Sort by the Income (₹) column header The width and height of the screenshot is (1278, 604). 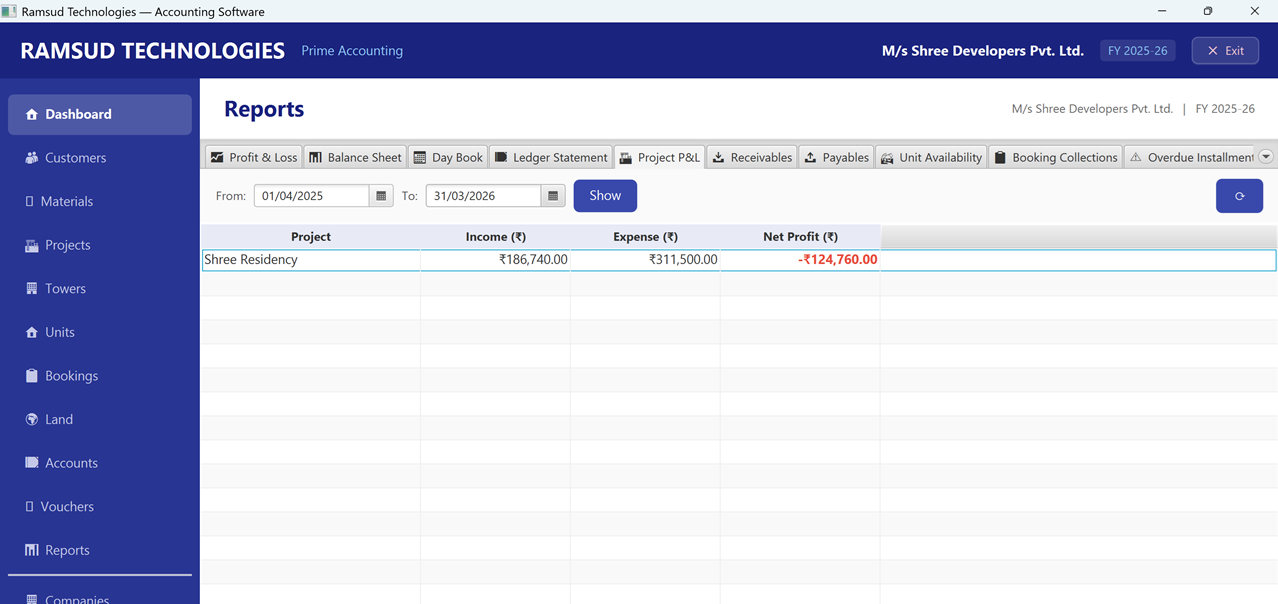click(x=495, y=237)
